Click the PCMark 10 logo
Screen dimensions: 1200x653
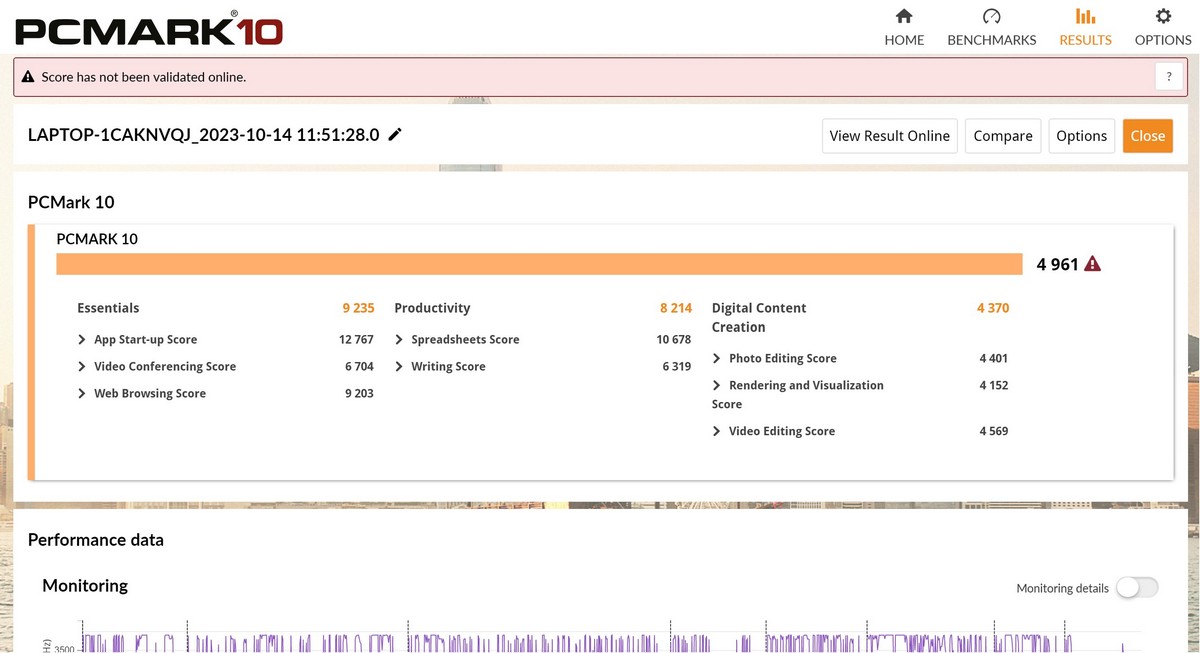[149, 29]
